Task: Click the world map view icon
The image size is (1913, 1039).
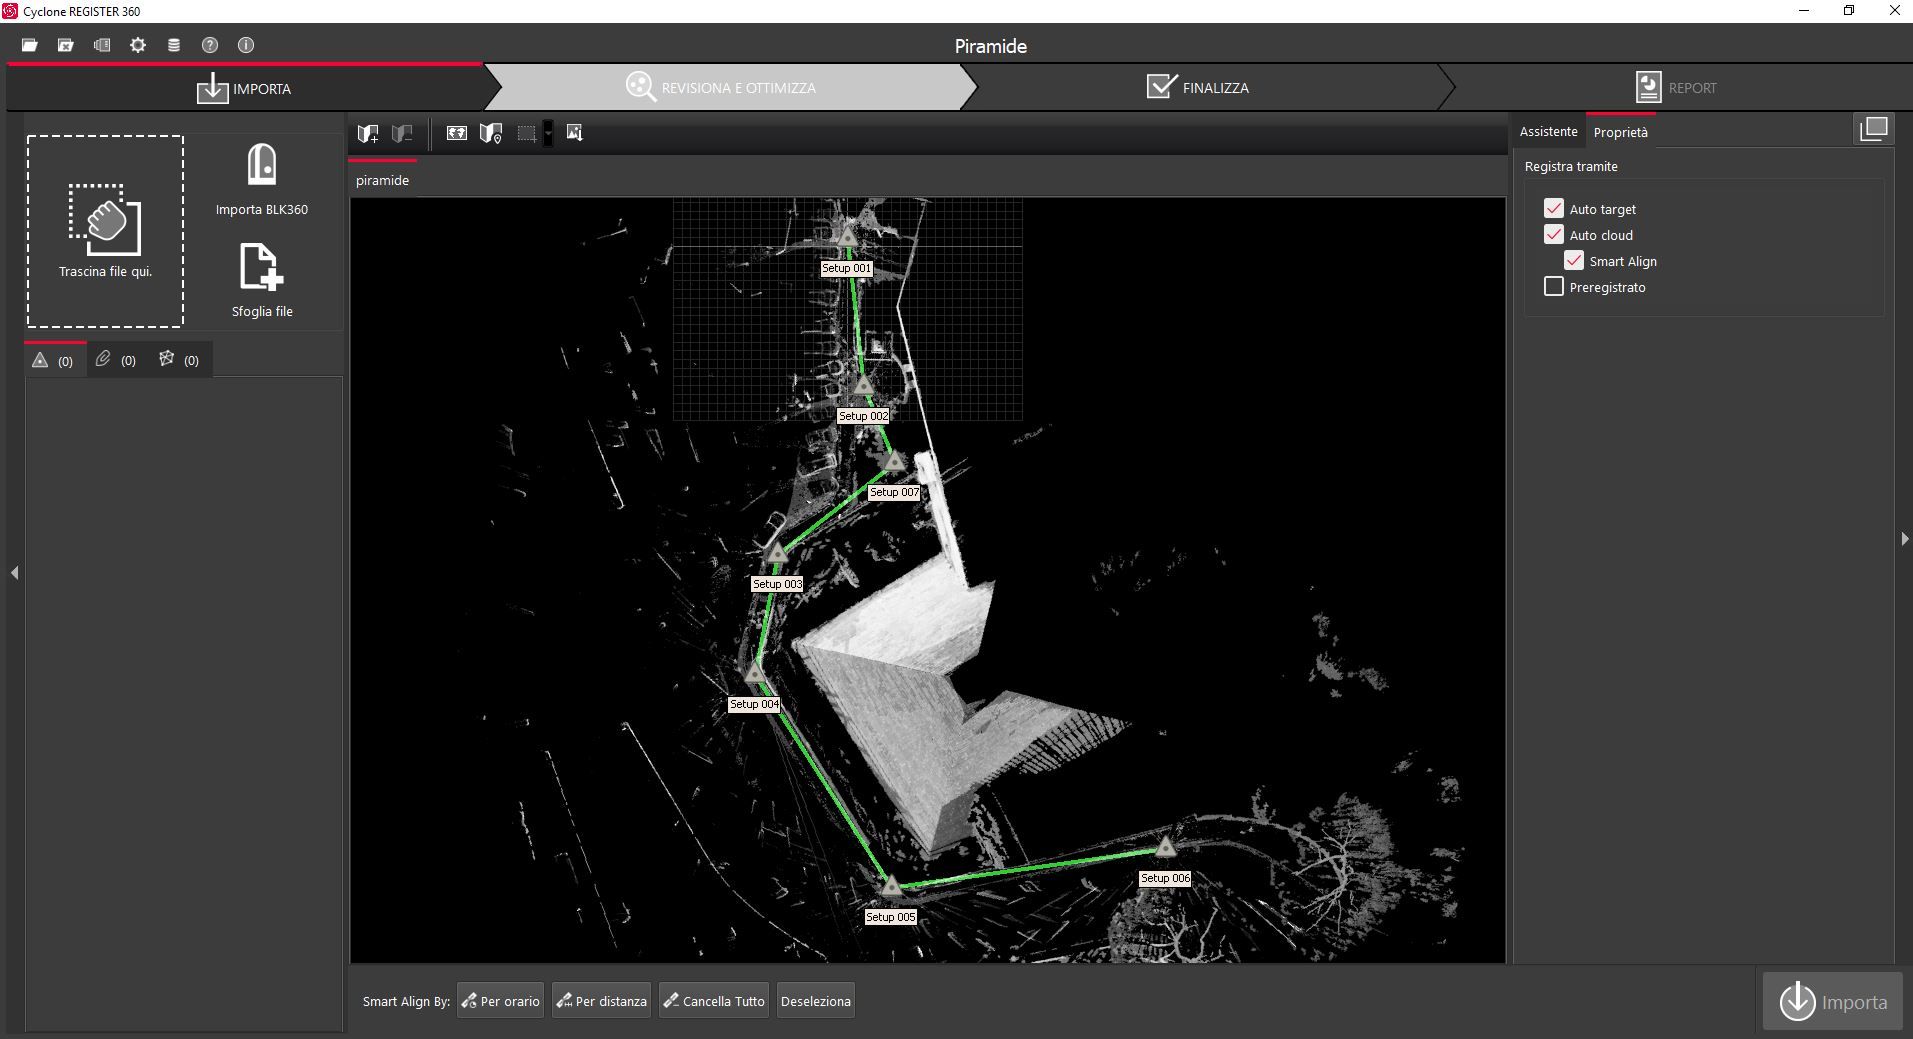Action: pos(456,133)
